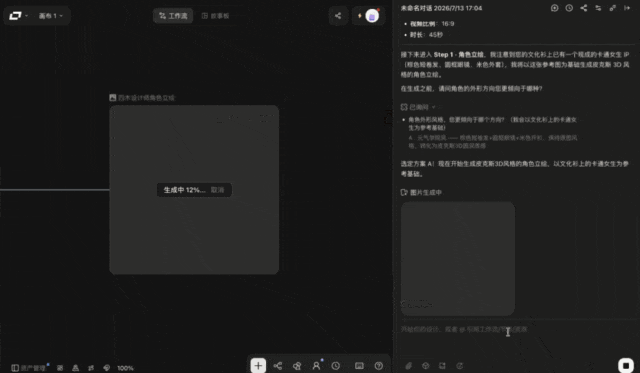This screenshot has width=640, height=373.
Task: Click the palette icon in bottom-left bar
Action: [x=107, y=368]
